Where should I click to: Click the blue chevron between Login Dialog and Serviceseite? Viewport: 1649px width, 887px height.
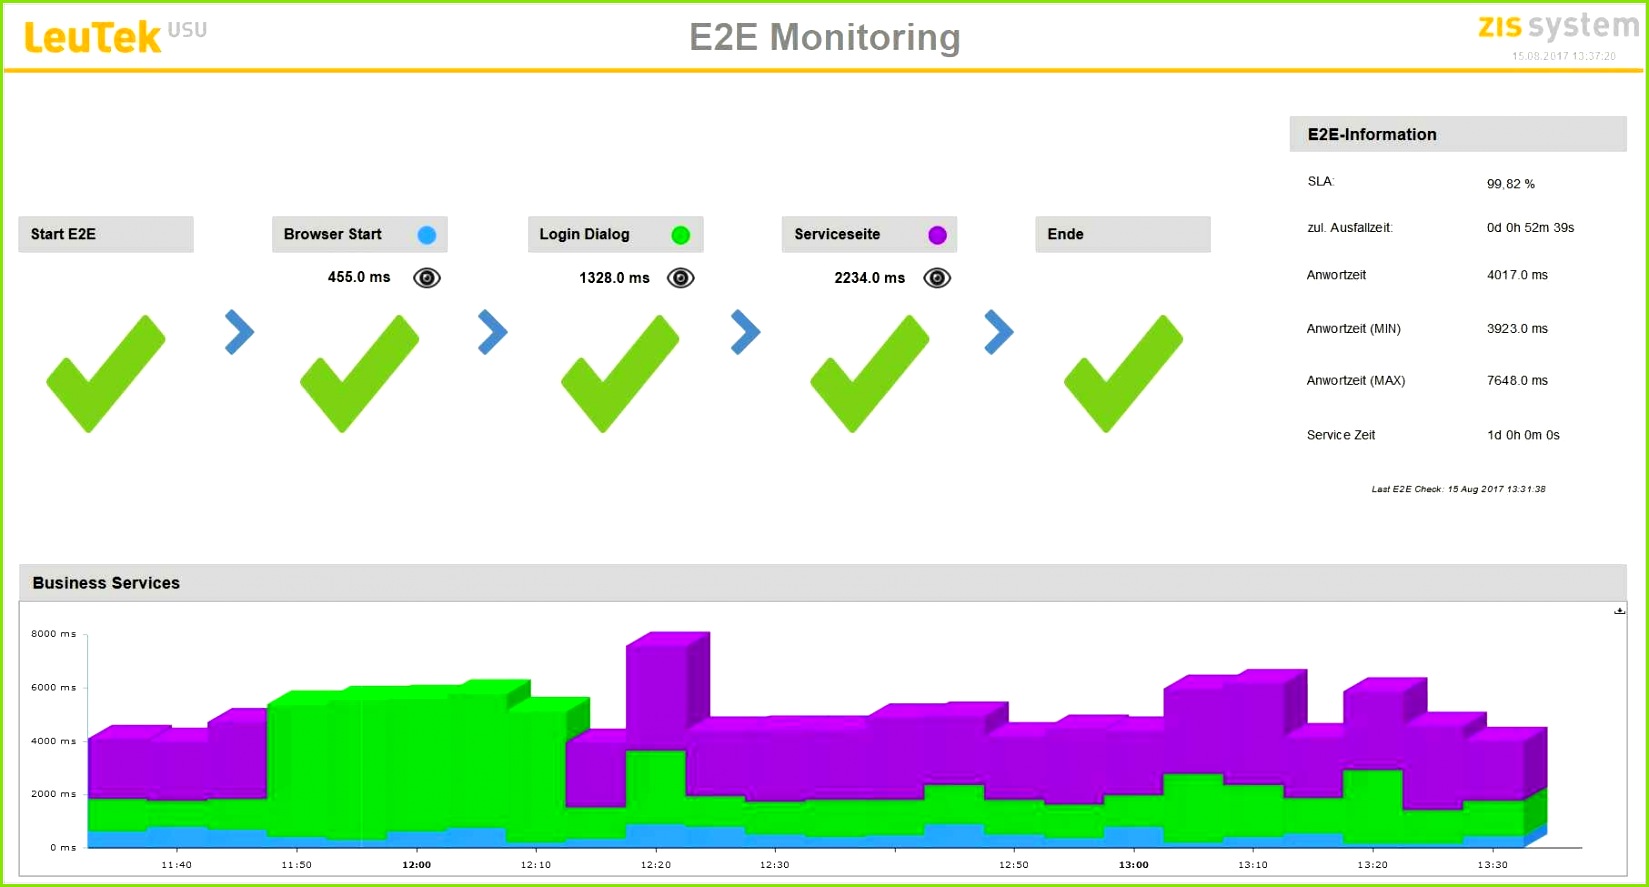tap(746, 332)
